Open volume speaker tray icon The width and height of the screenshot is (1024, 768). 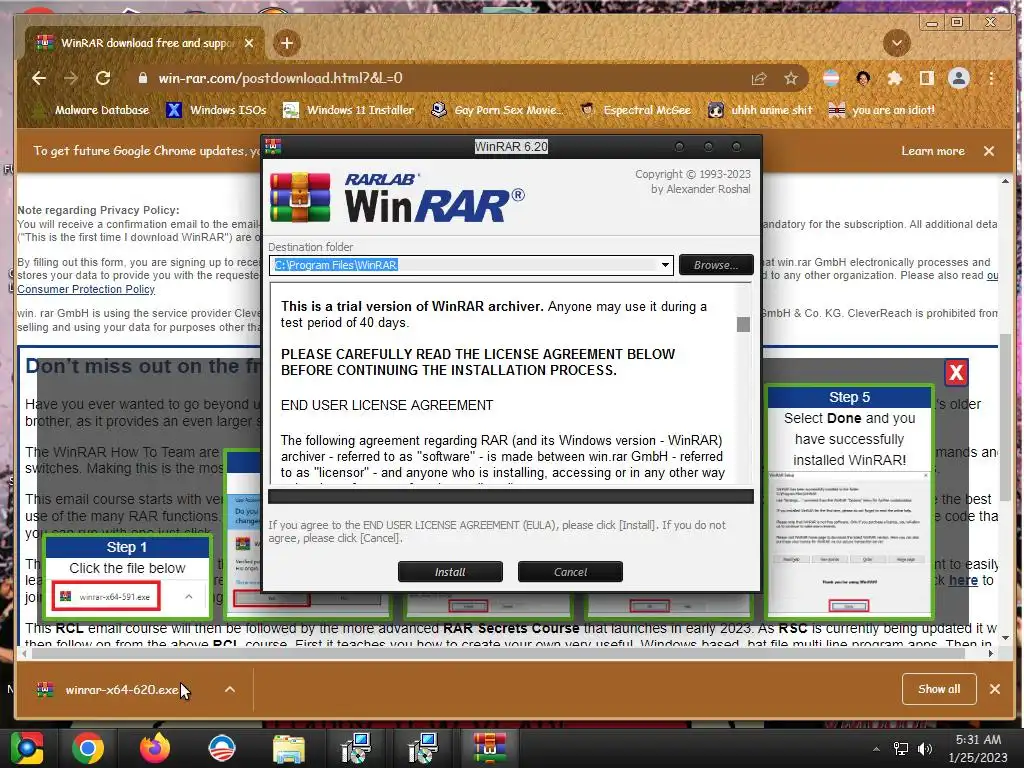[x=925, y=749]
